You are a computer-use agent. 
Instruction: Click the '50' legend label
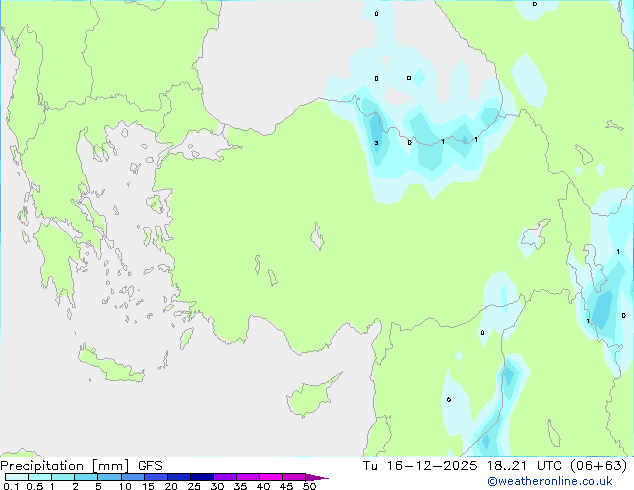click(309, 486)
